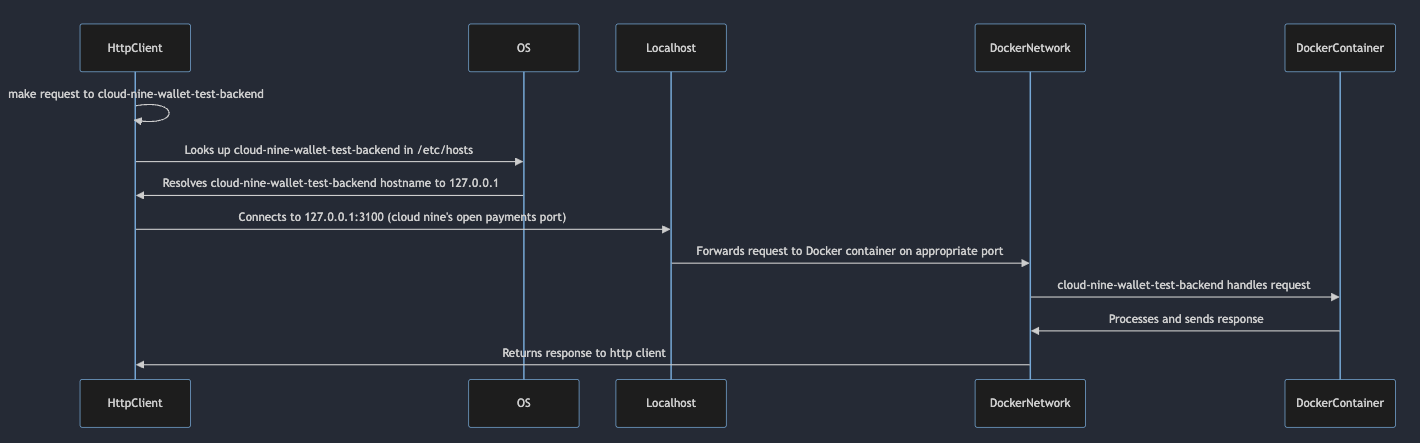Screen dimensions: 1420x443
Task: Select the top OS participant box
Action: tap(523, 47)
